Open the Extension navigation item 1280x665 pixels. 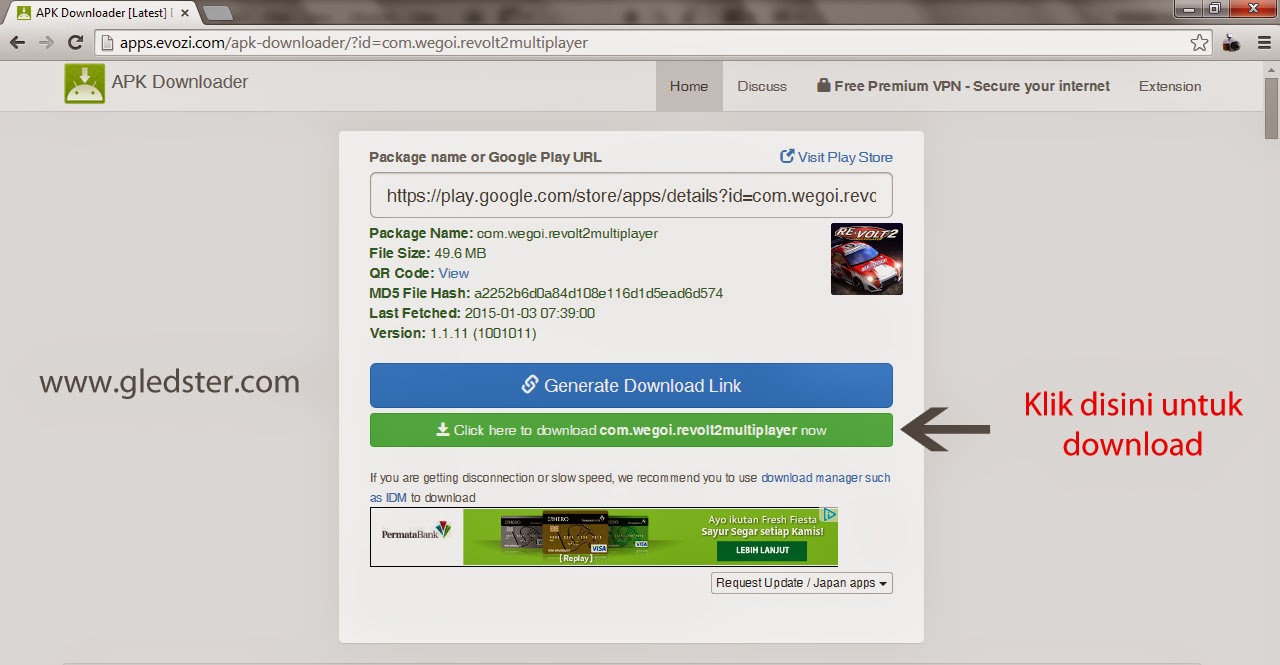[1170, 86]
